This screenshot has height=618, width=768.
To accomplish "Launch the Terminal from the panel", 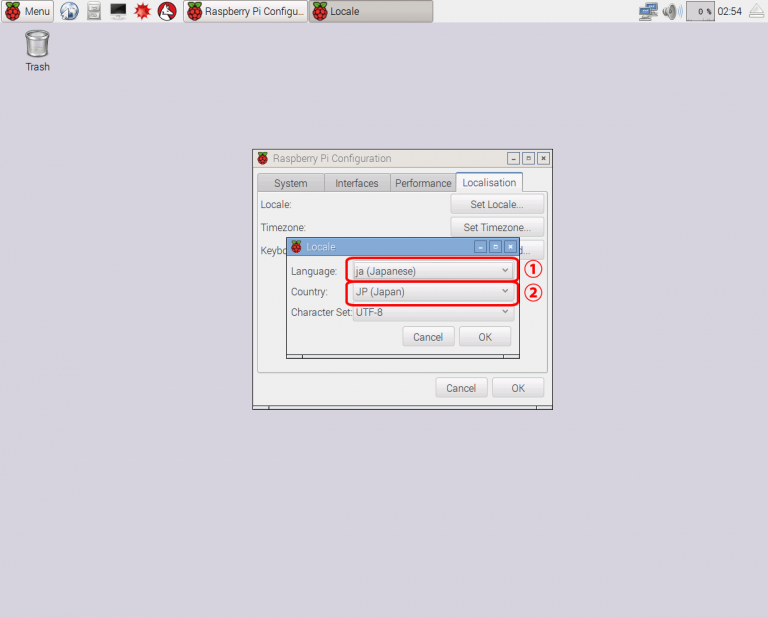I will click(118, 12).
